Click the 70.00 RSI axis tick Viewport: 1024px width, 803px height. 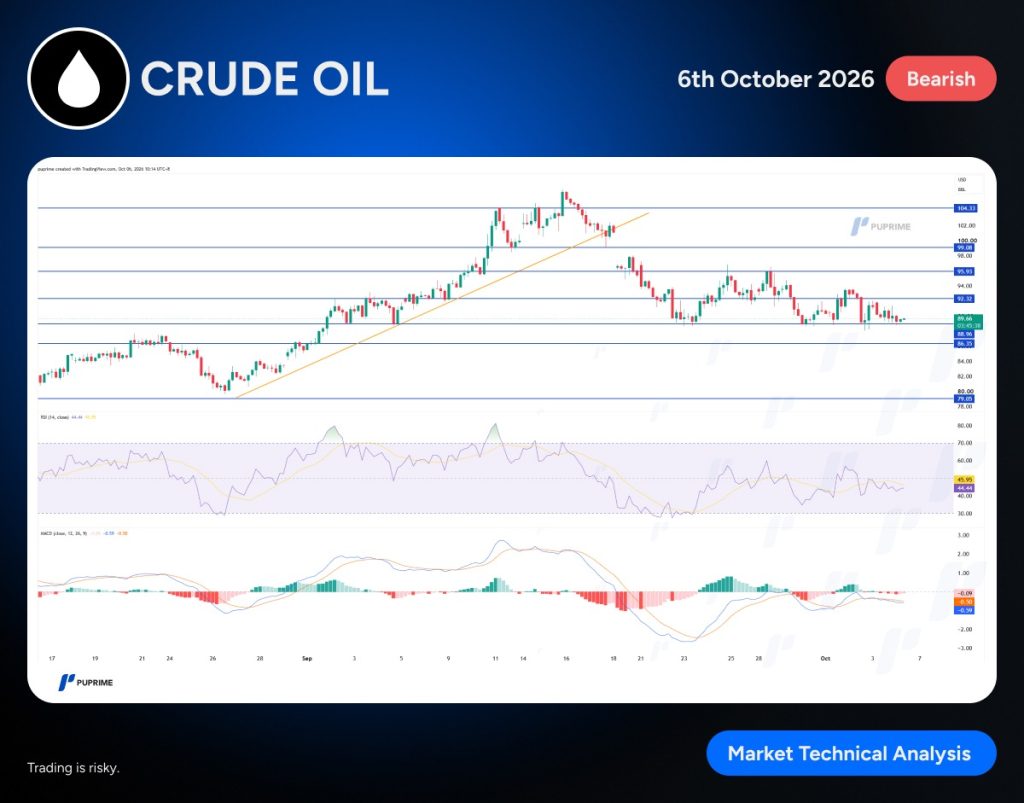965,443
